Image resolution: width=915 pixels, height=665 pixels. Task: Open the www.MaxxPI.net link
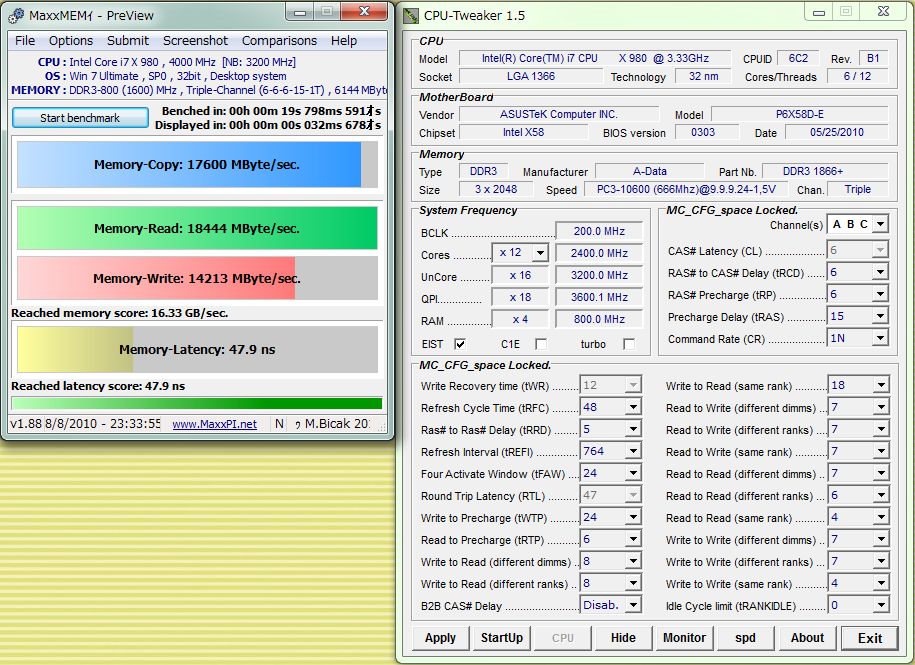214,424
